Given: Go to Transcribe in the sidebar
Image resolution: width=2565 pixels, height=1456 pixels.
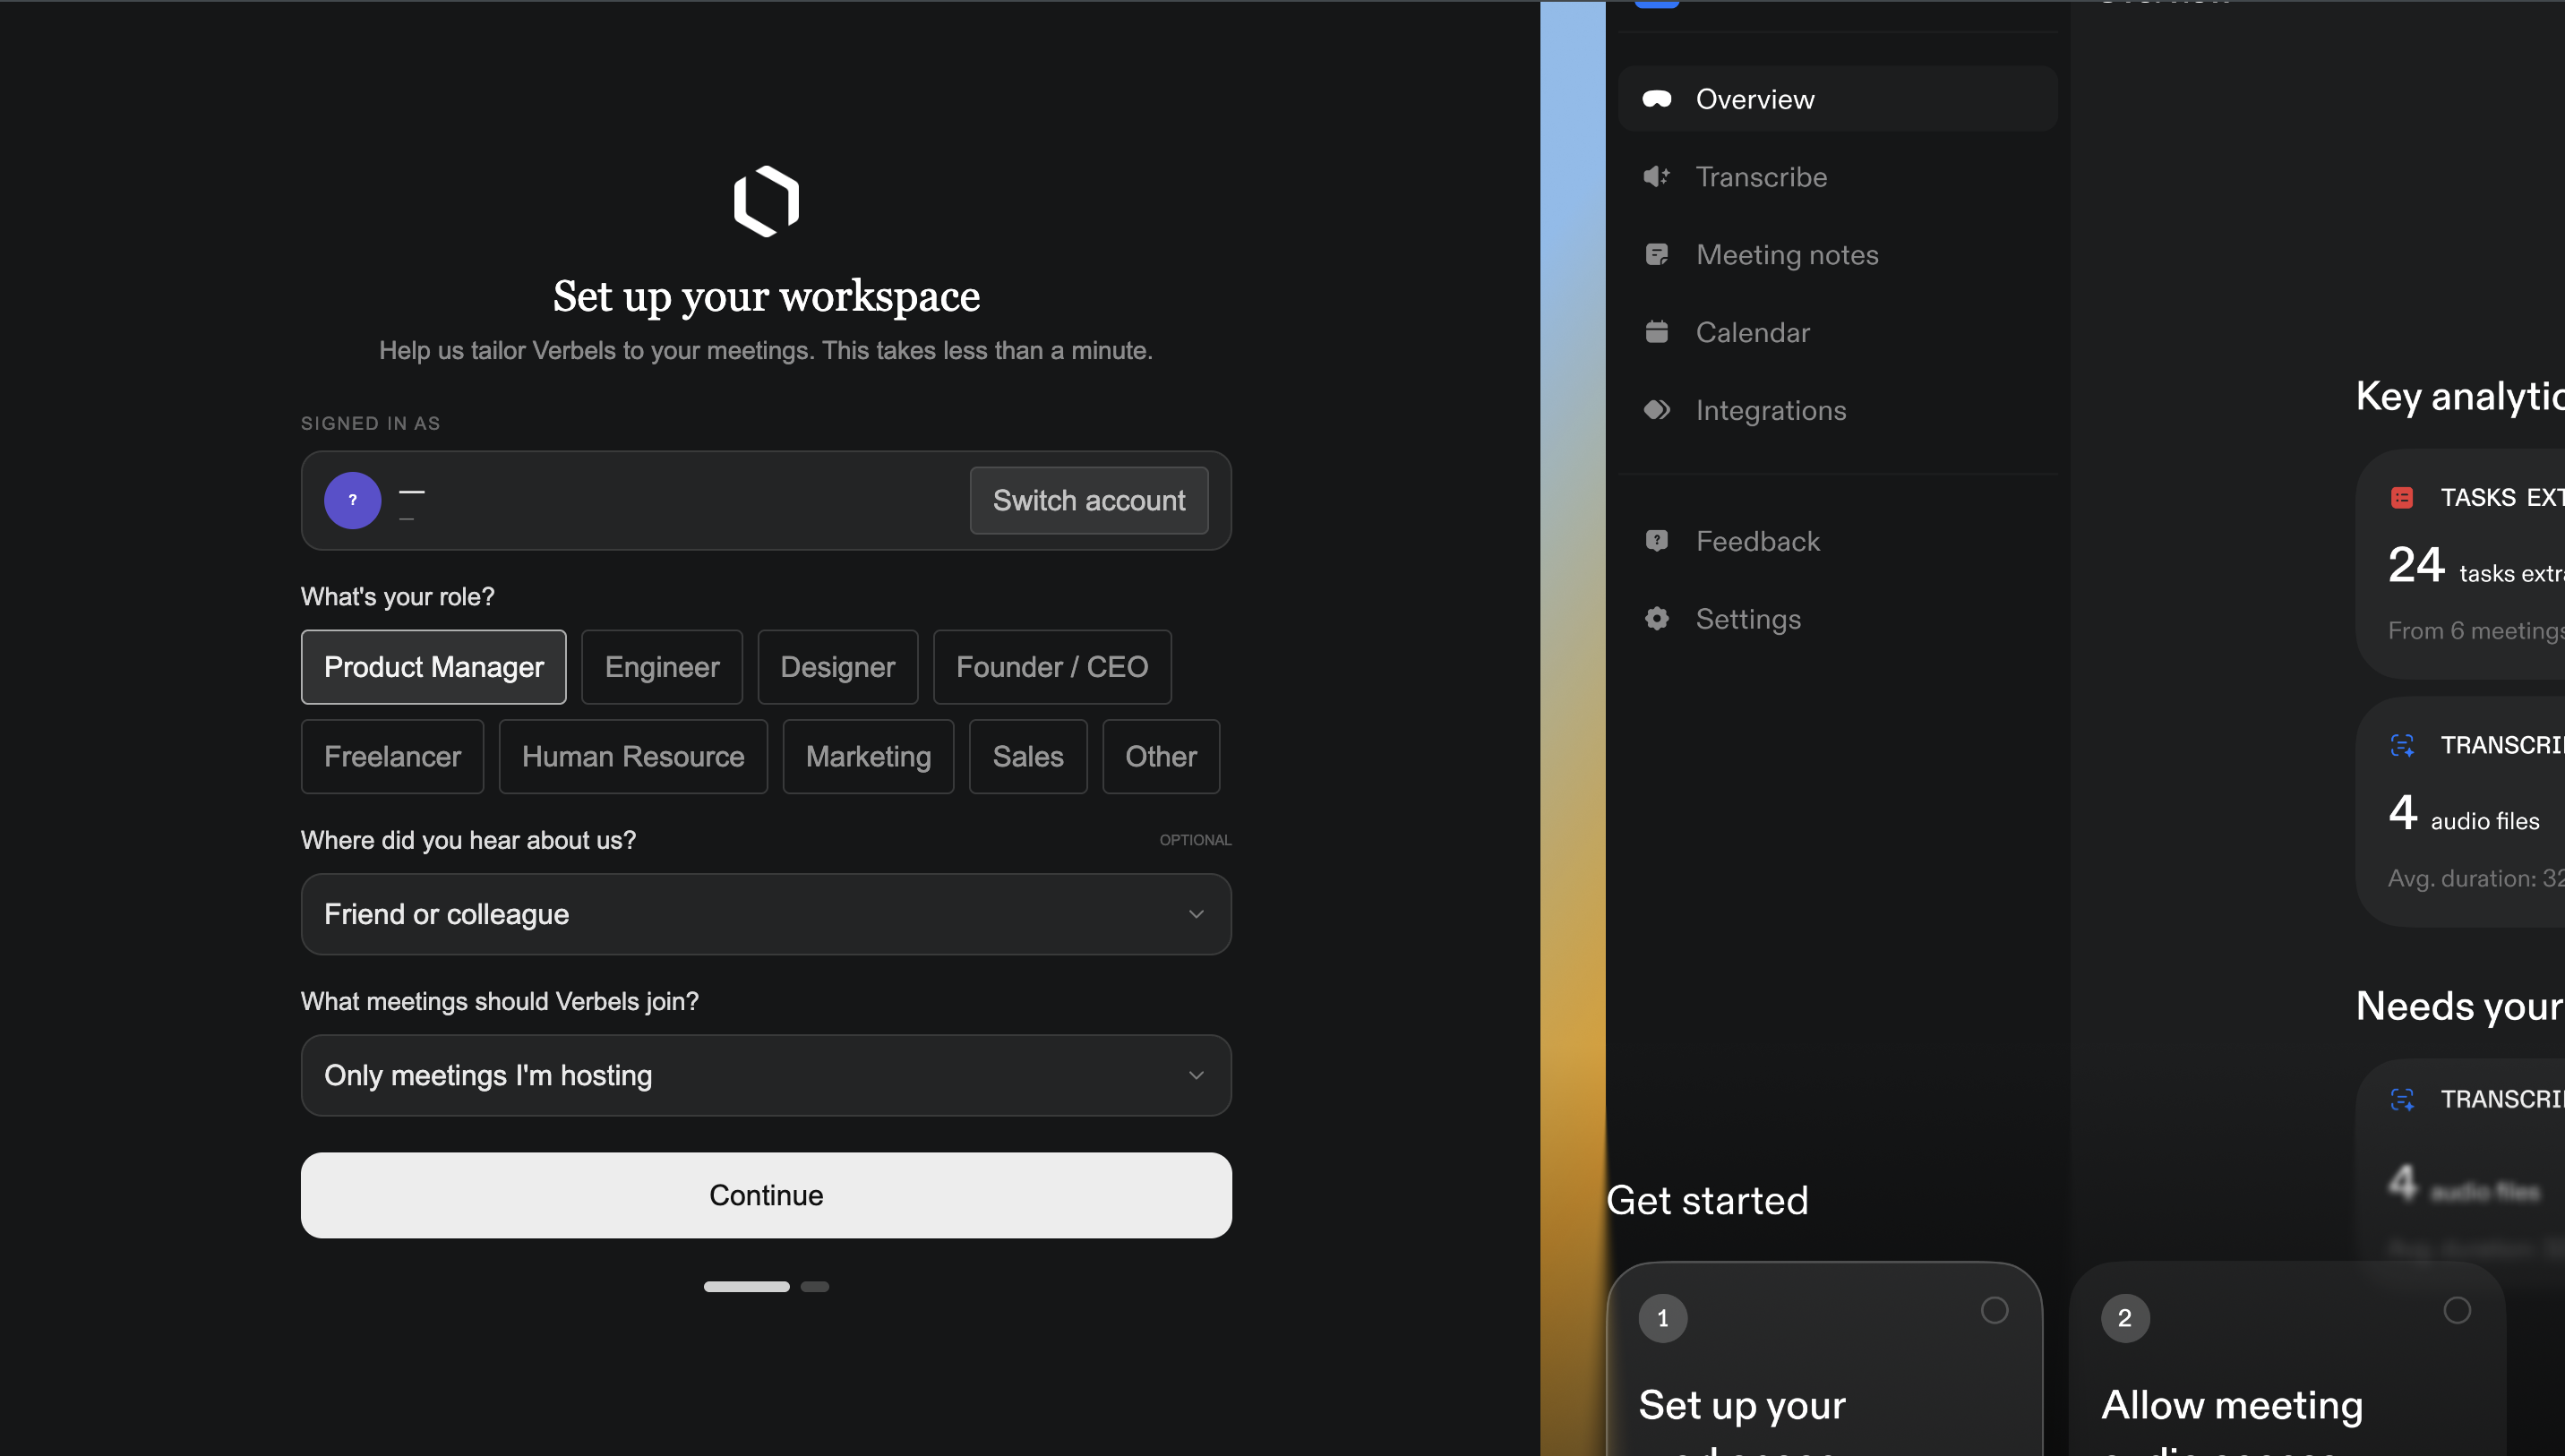Looking at the screenshot, I should (1838, 177).
